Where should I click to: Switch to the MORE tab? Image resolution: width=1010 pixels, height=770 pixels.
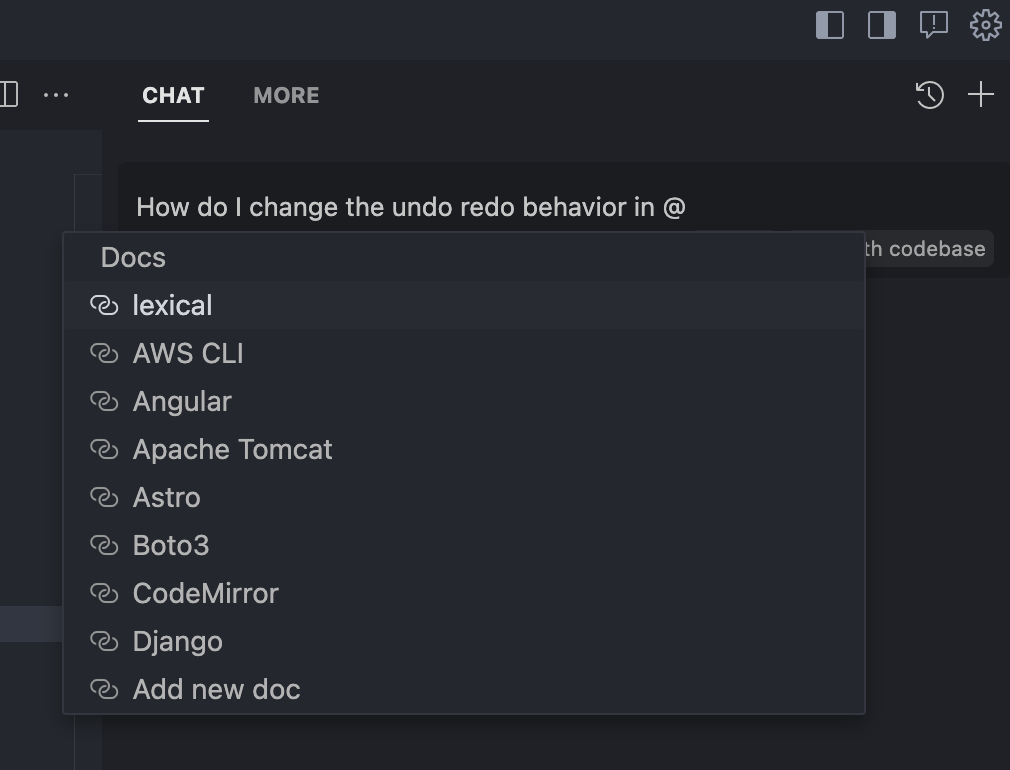[286, 95]
